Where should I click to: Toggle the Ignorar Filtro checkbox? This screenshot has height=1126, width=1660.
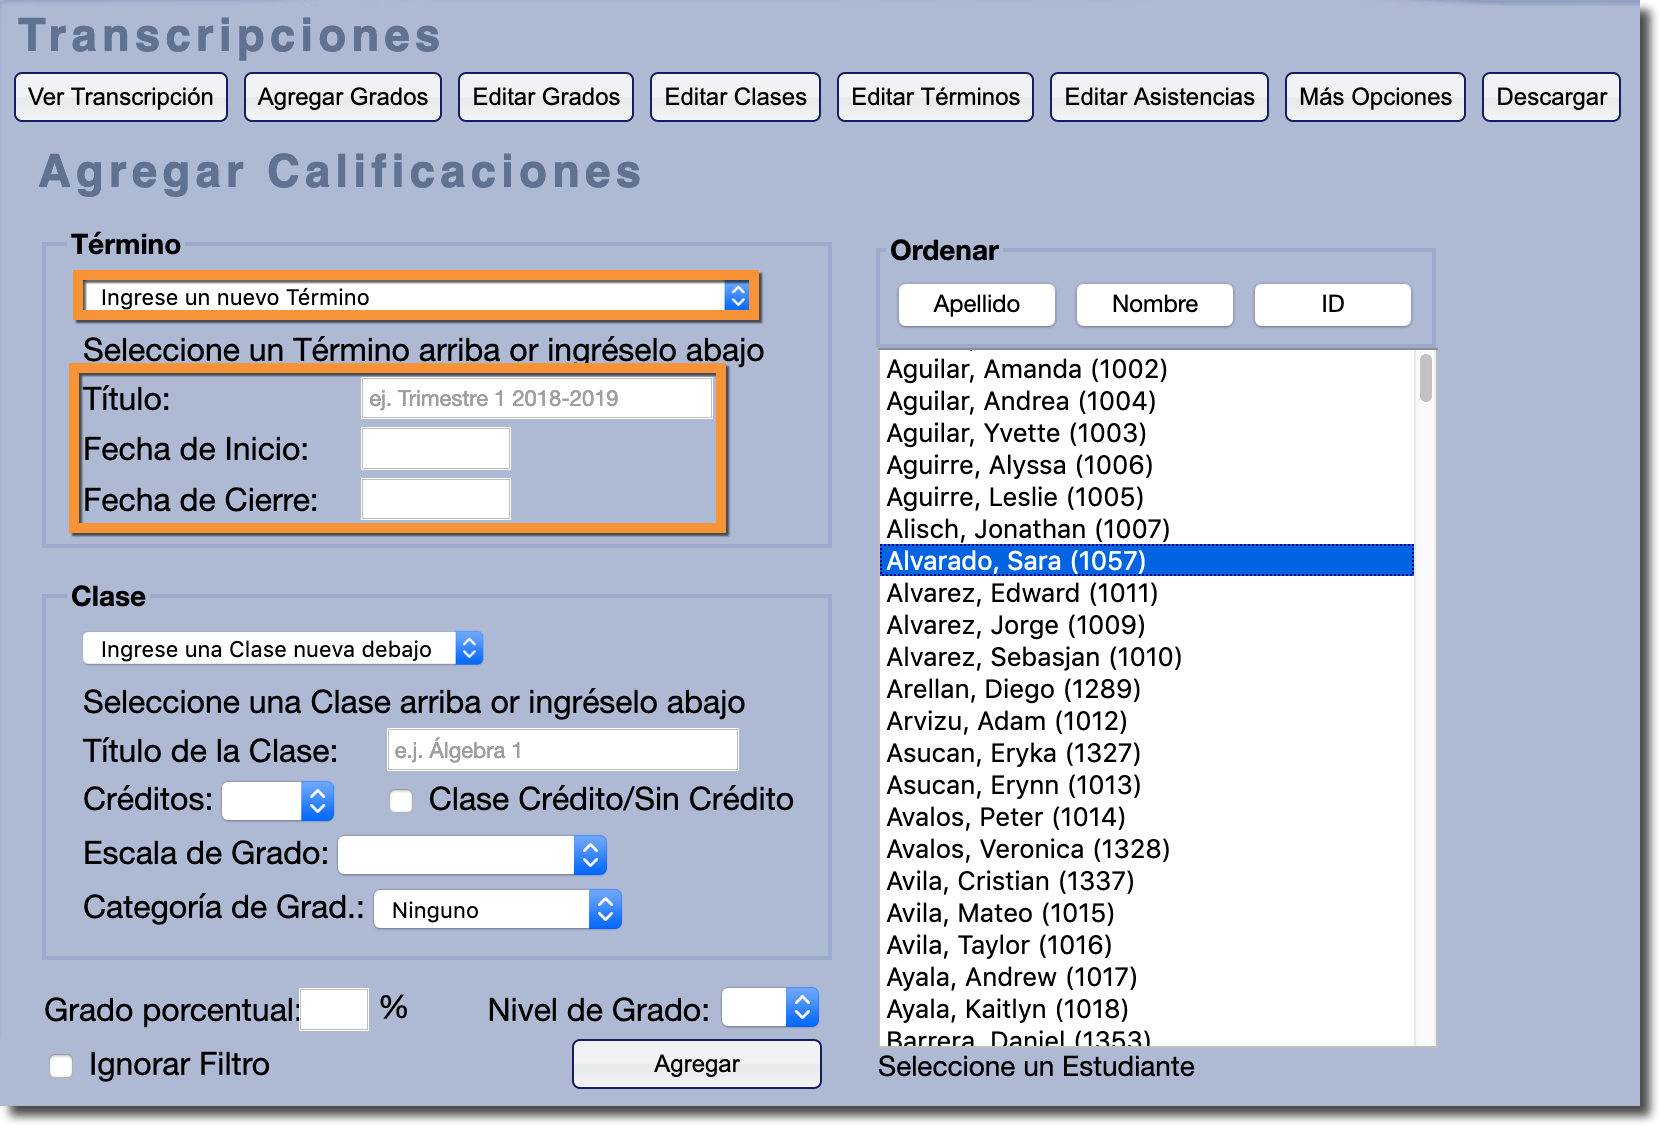pyautogui.click(x=62, y=1066)
